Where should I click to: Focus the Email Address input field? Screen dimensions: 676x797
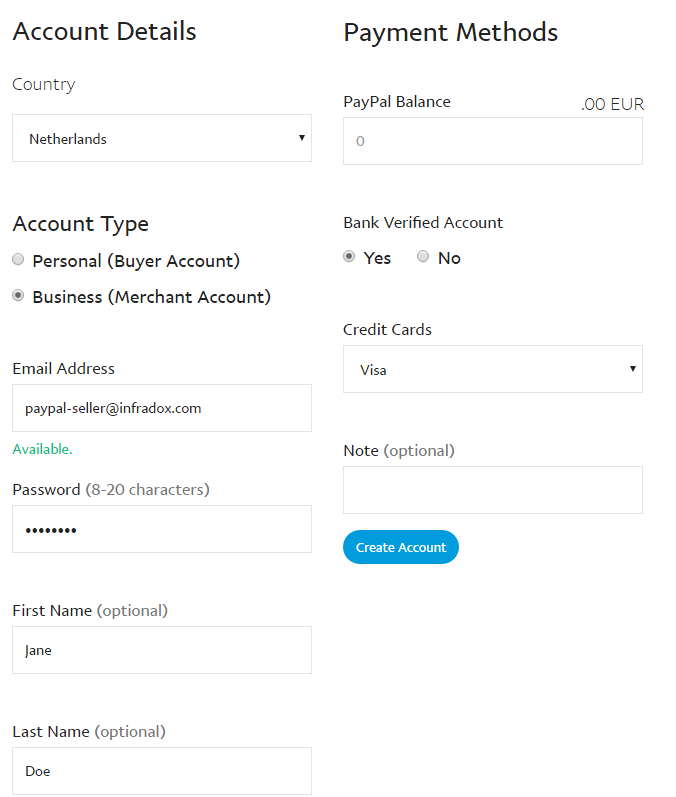point(162,408)
